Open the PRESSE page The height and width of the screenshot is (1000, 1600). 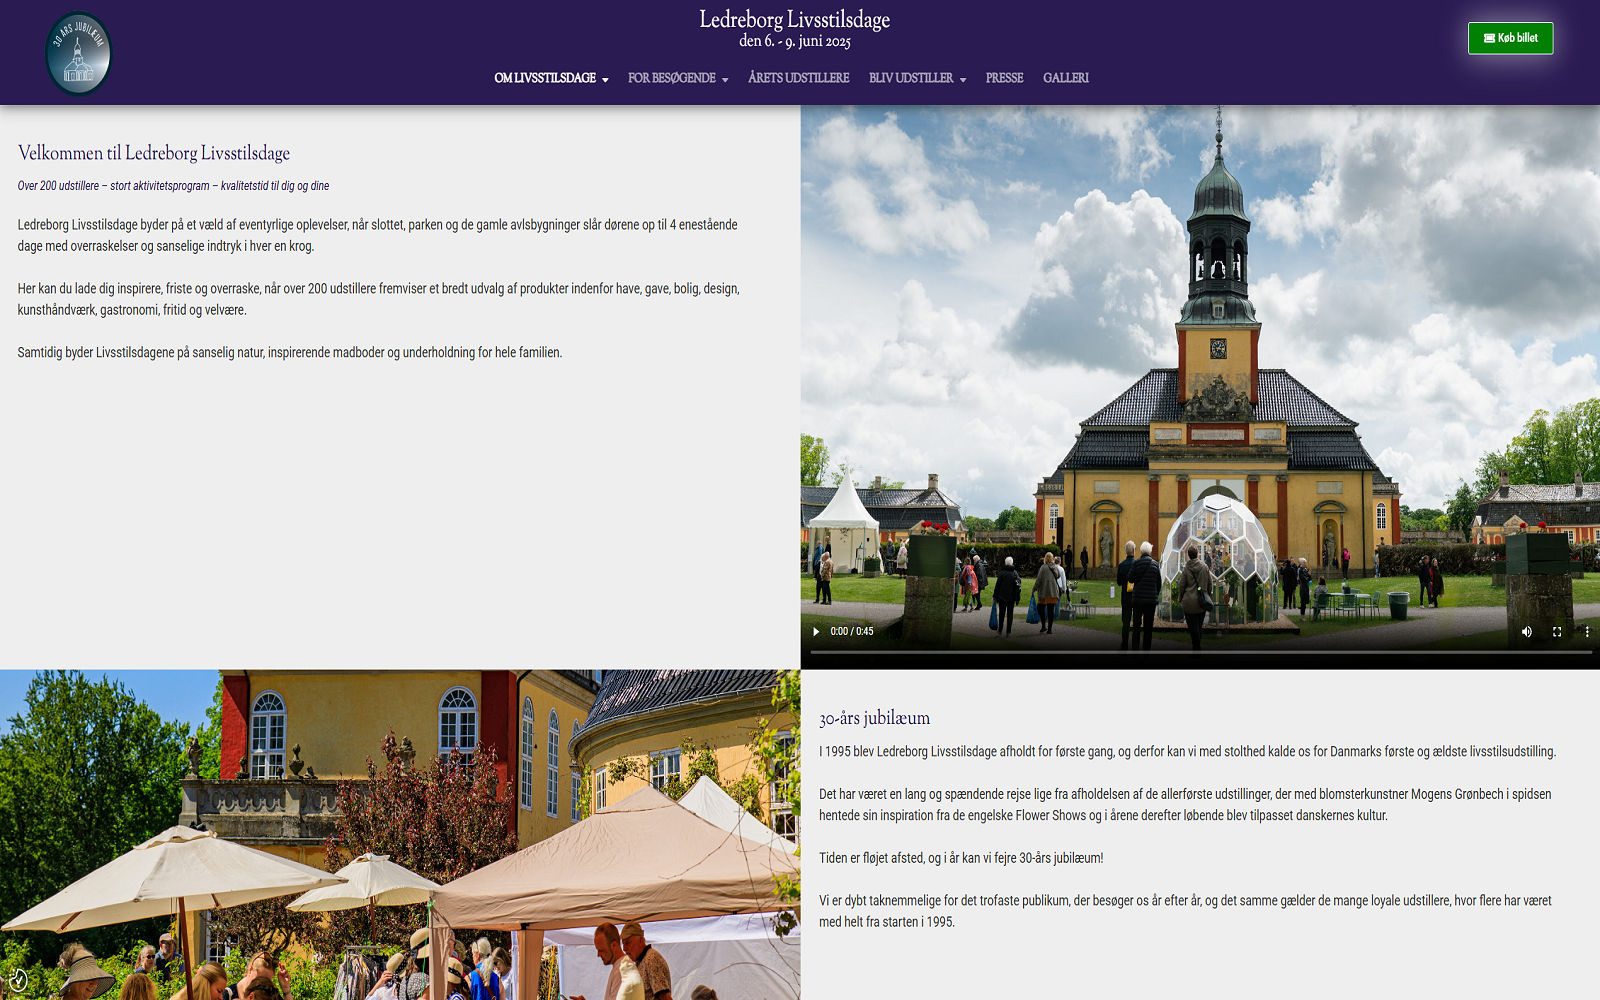point(1004,78)
